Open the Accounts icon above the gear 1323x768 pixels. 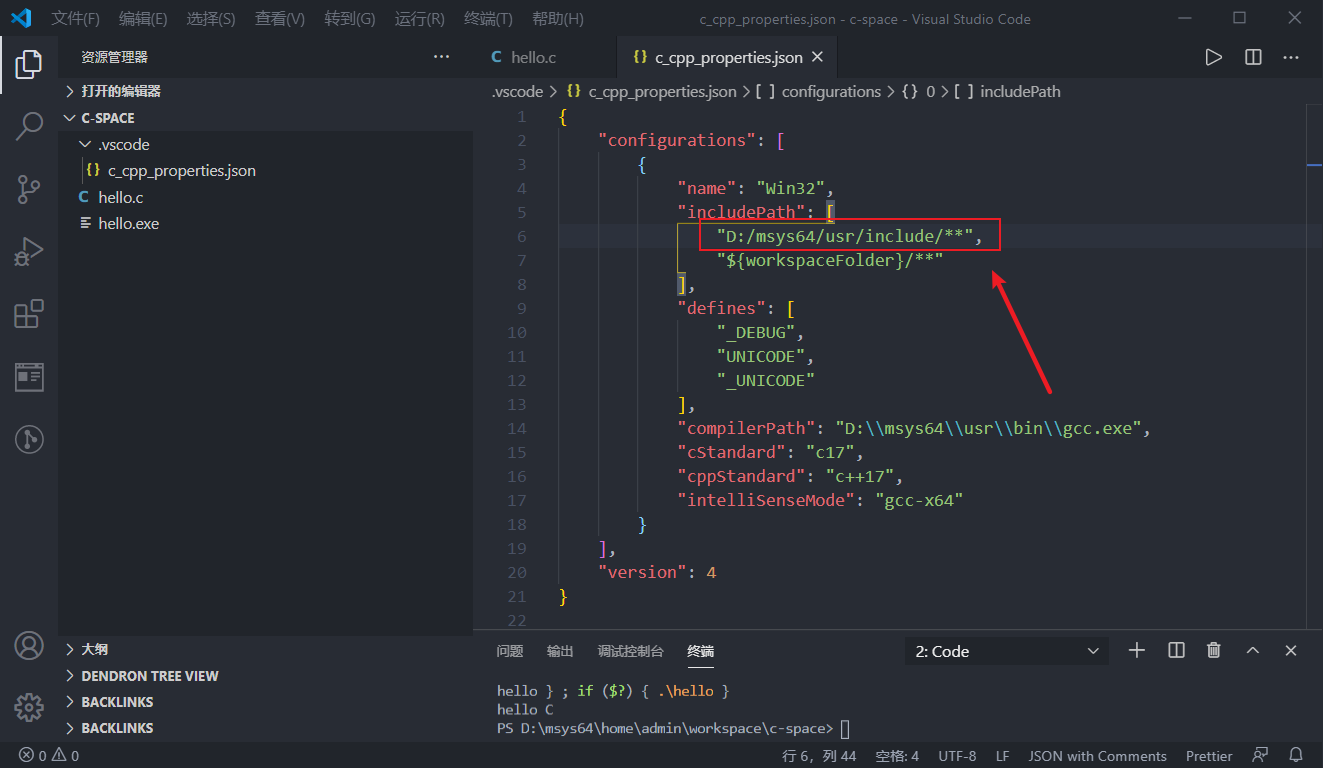pyautogui.click(x=29, y=646)
